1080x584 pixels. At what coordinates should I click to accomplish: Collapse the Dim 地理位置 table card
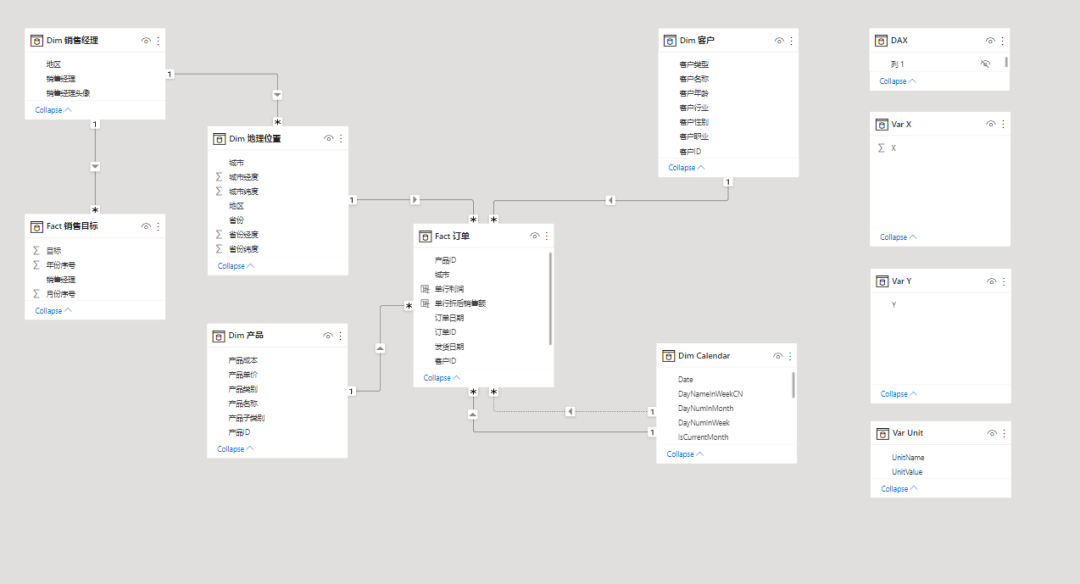pyautogui.click(x=236, y=266)
